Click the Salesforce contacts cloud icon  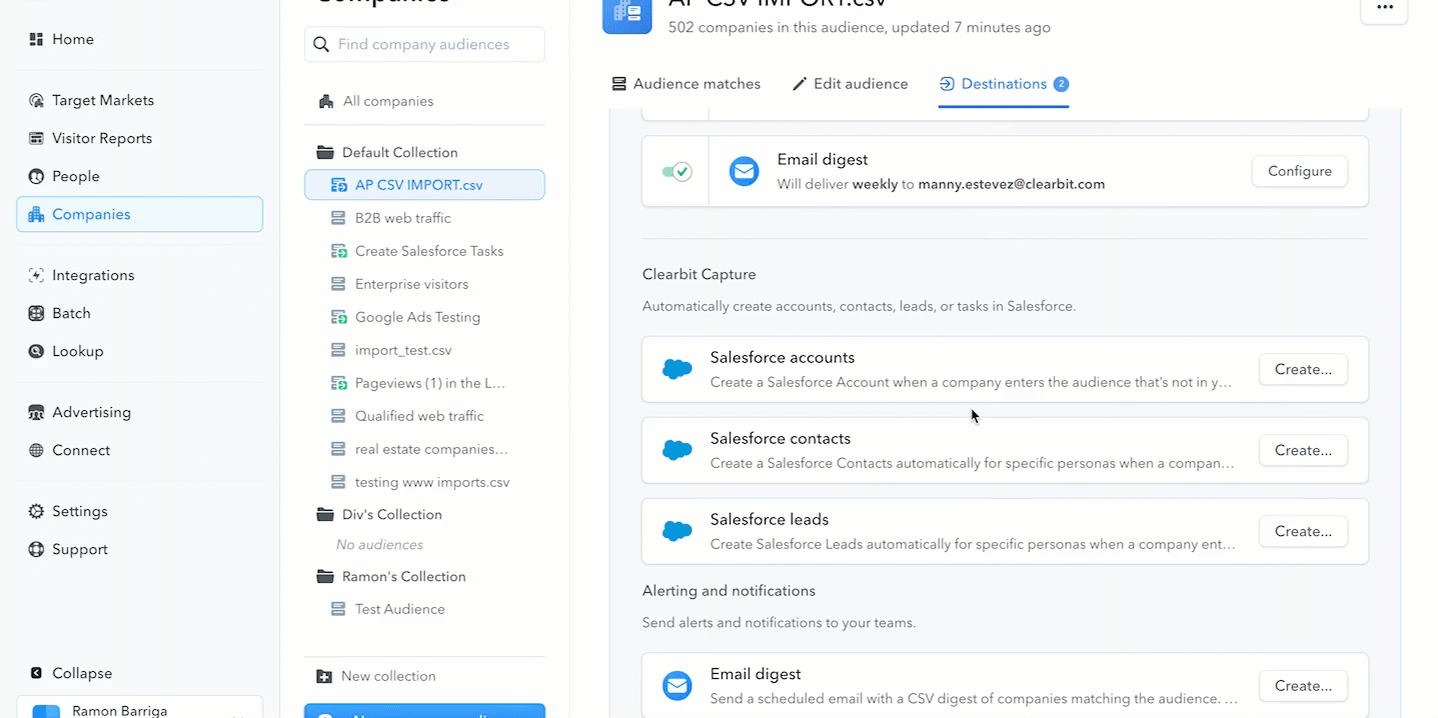point(677,450)
